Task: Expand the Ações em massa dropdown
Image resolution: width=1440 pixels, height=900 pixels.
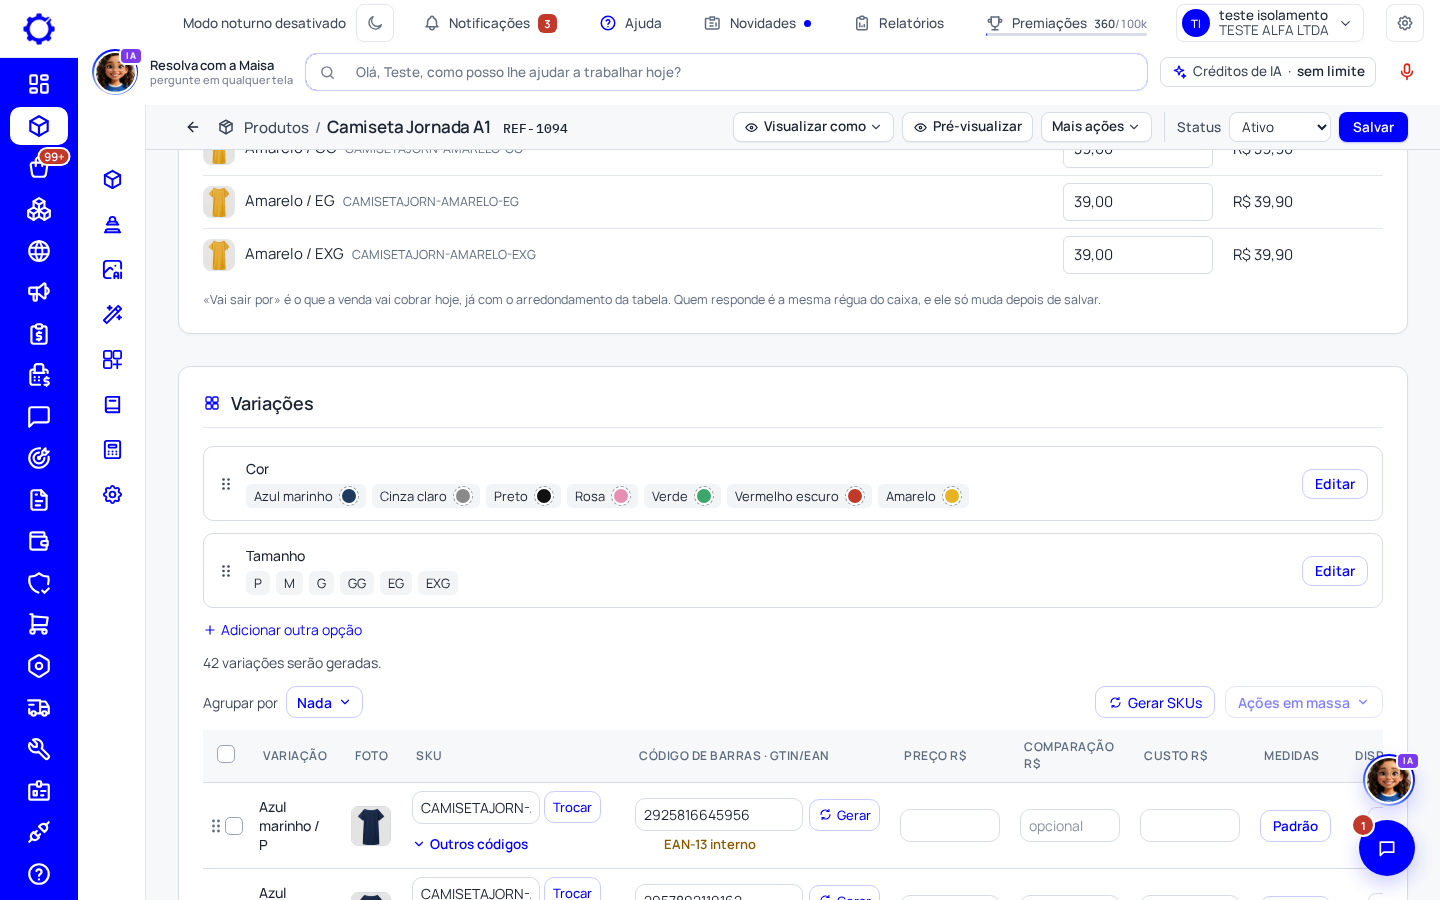Action: [x=1303, y=702]
